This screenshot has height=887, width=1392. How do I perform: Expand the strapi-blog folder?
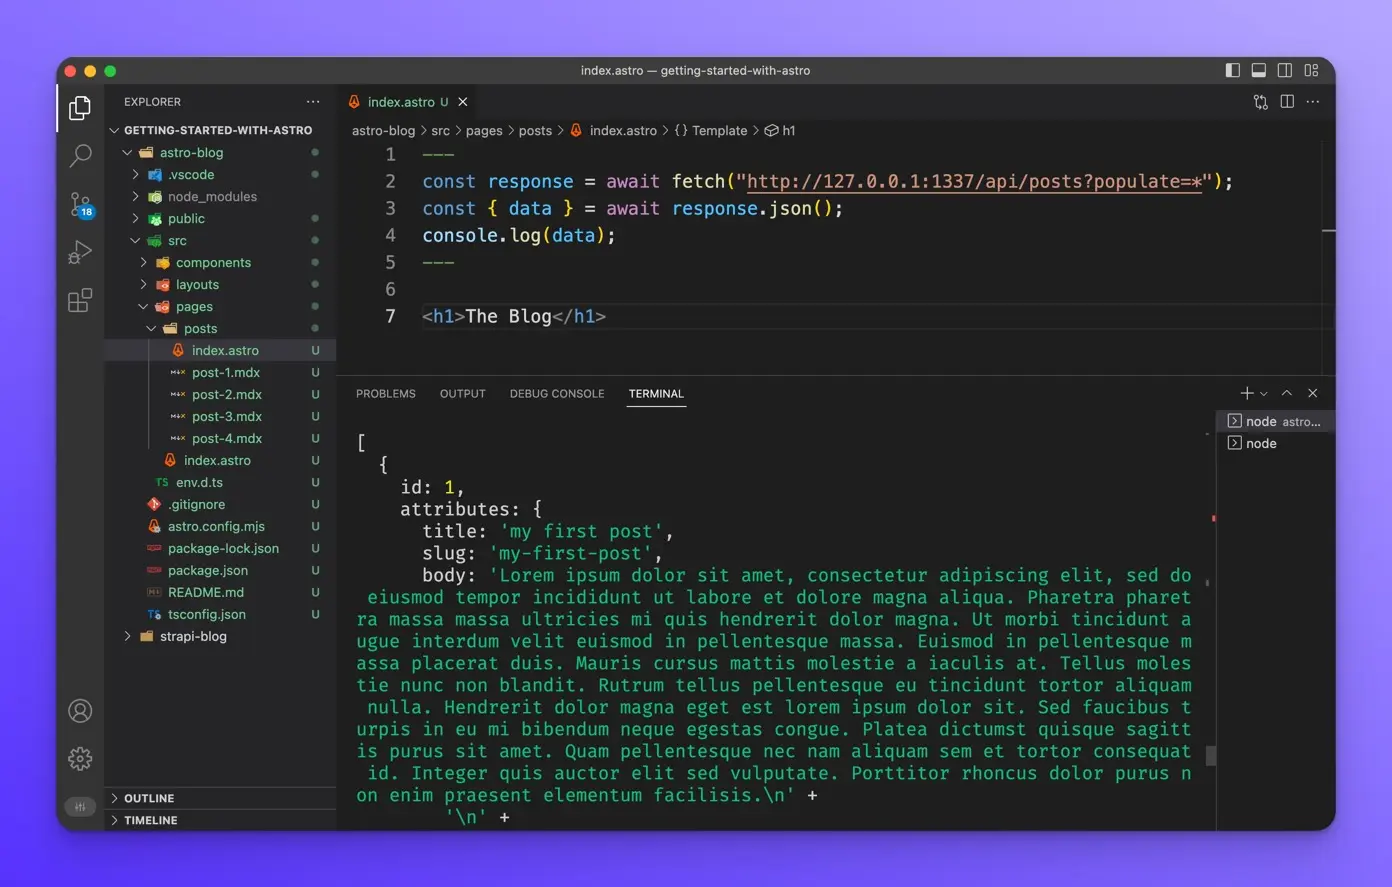(x=193, y=637)
